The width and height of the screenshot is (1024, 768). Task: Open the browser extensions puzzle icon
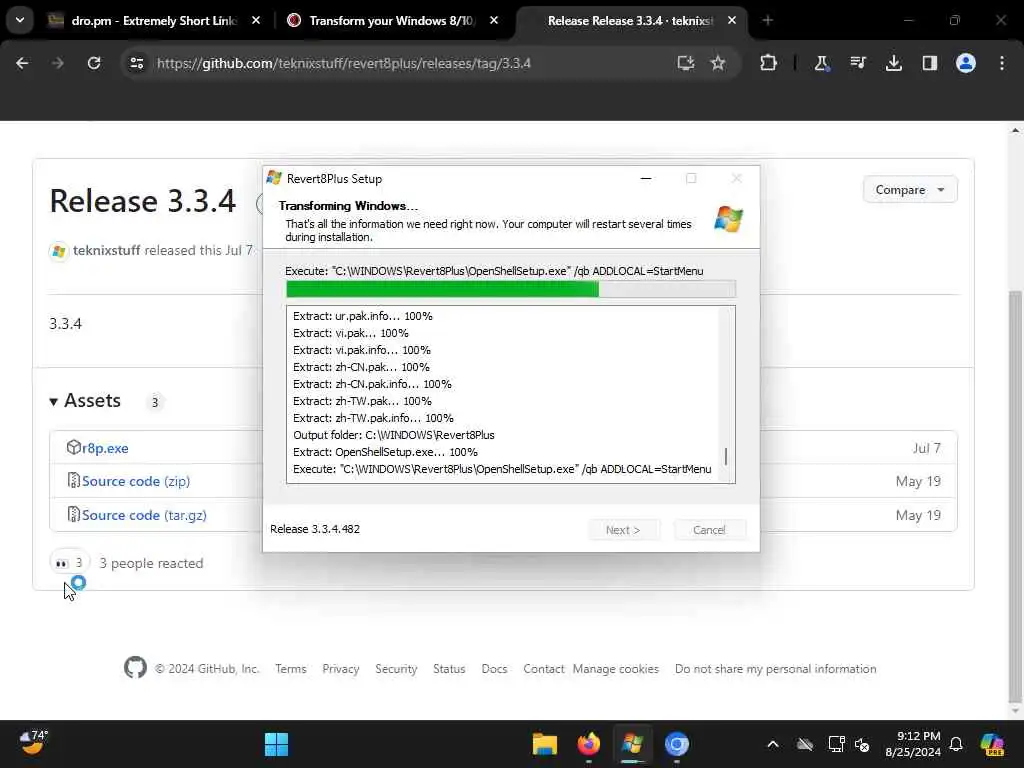click(768, 63)
